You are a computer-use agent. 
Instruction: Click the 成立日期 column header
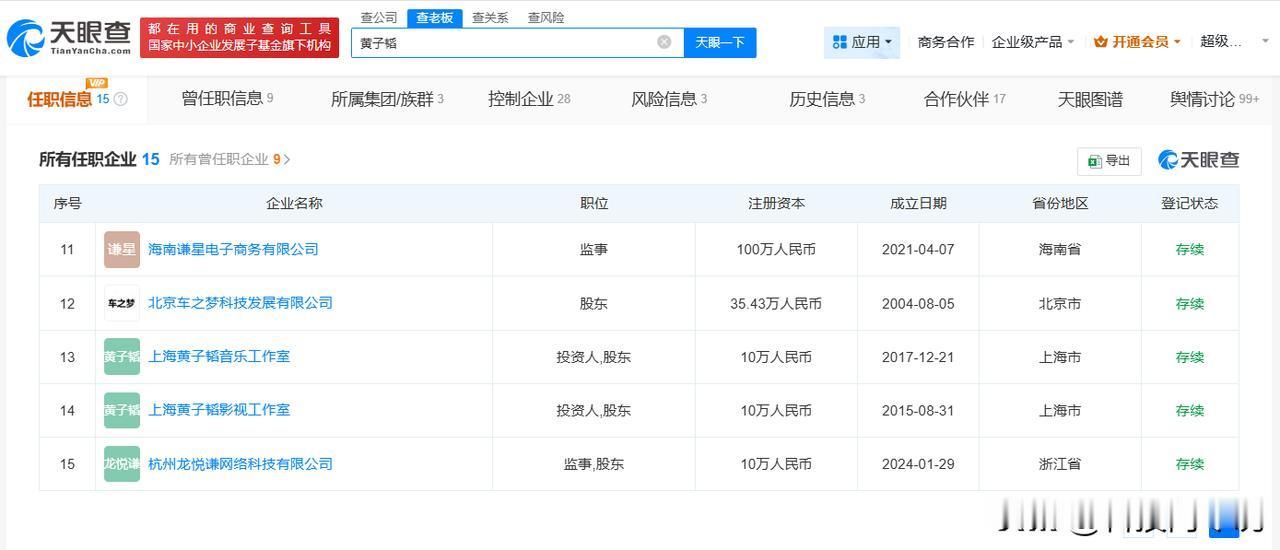click(x=918, y=203)
